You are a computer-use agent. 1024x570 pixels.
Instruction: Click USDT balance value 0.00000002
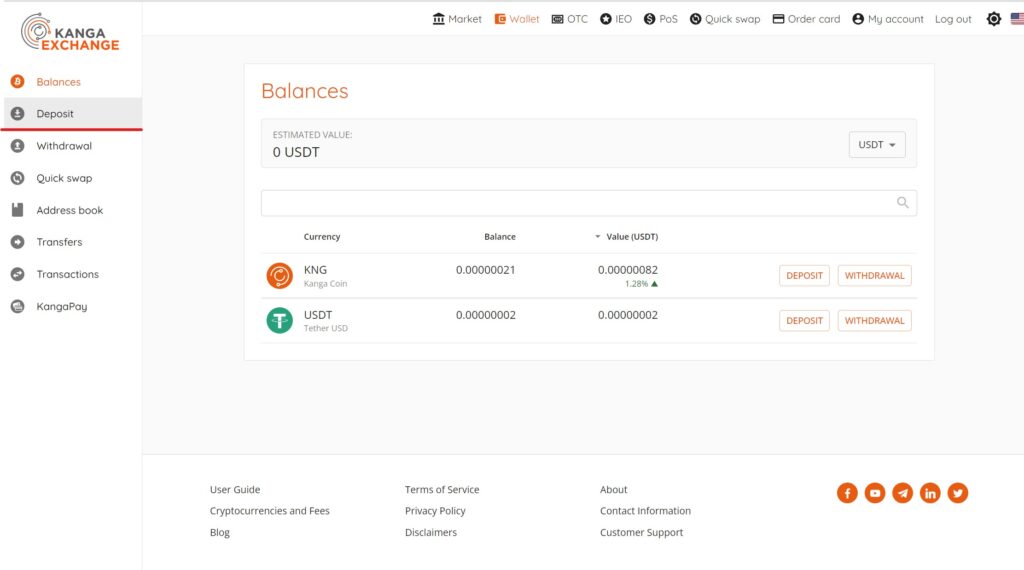485,315
